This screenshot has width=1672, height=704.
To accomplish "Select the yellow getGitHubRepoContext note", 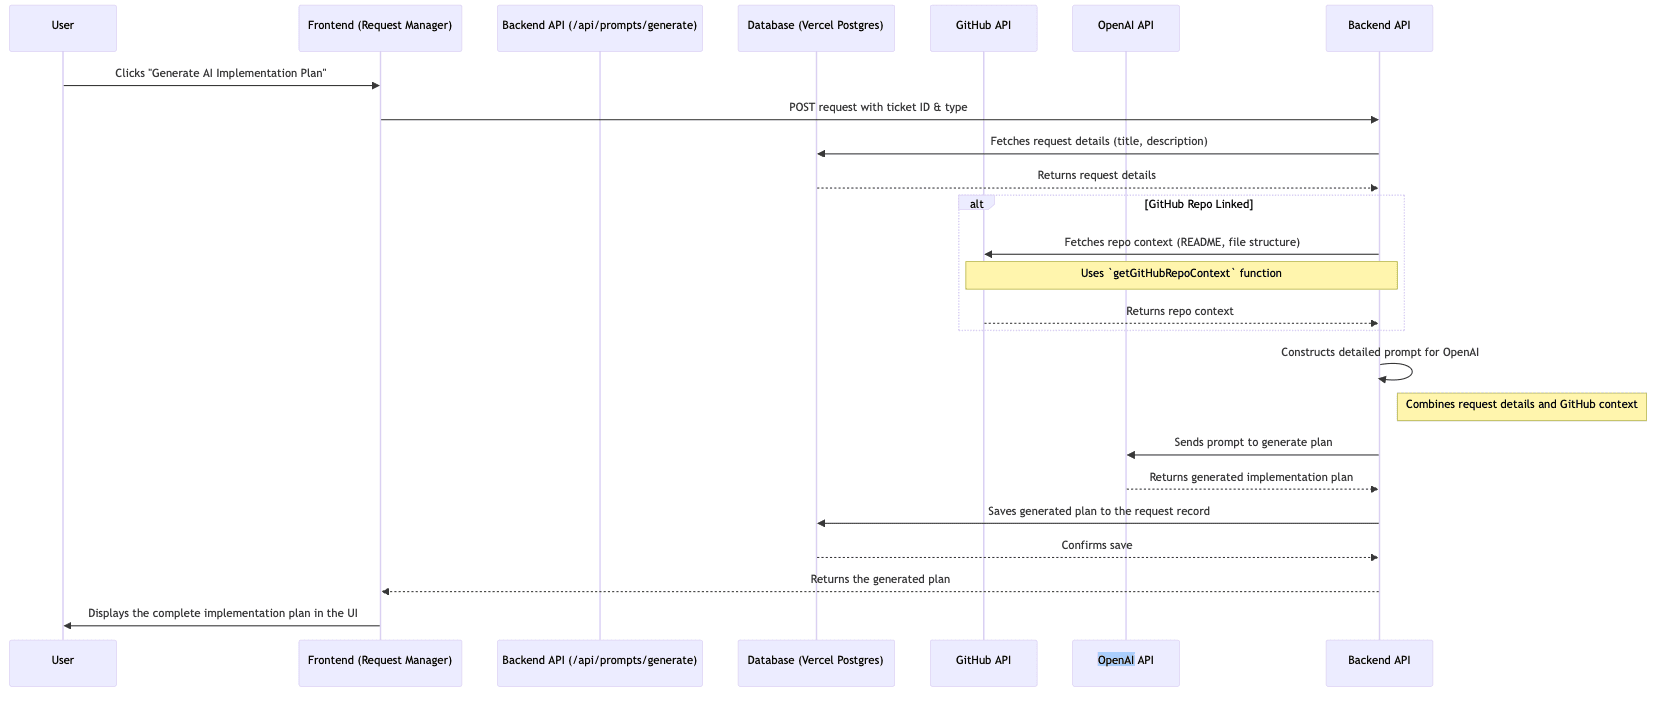I will tap(1181, 275).
